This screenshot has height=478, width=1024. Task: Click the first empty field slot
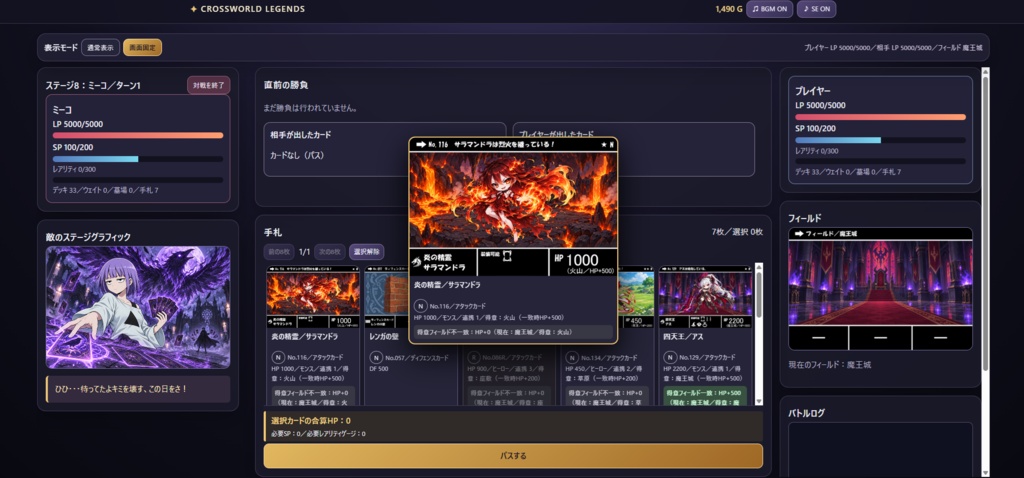point(818,338)
